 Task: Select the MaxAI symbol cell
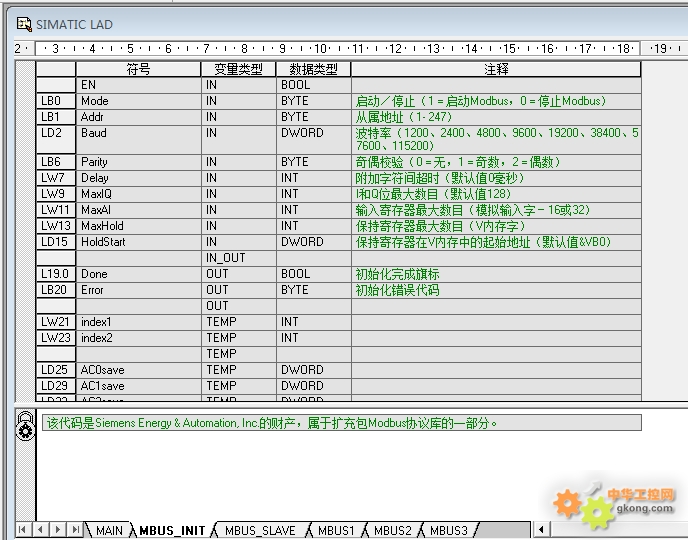[x=138, y=210]
